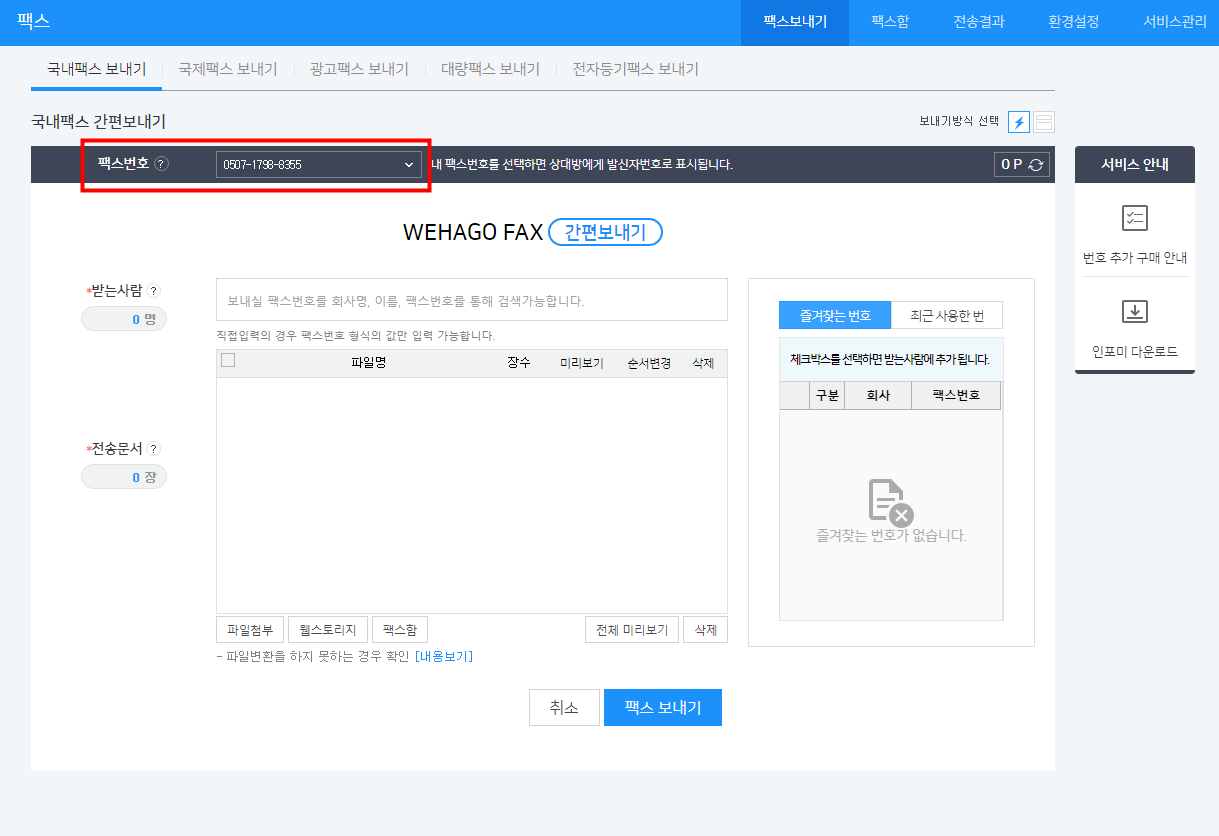This screenshot has width=1219, height=836.
Task: Select the 최근 사용한 번호 tab
Action: click(946, 316)
